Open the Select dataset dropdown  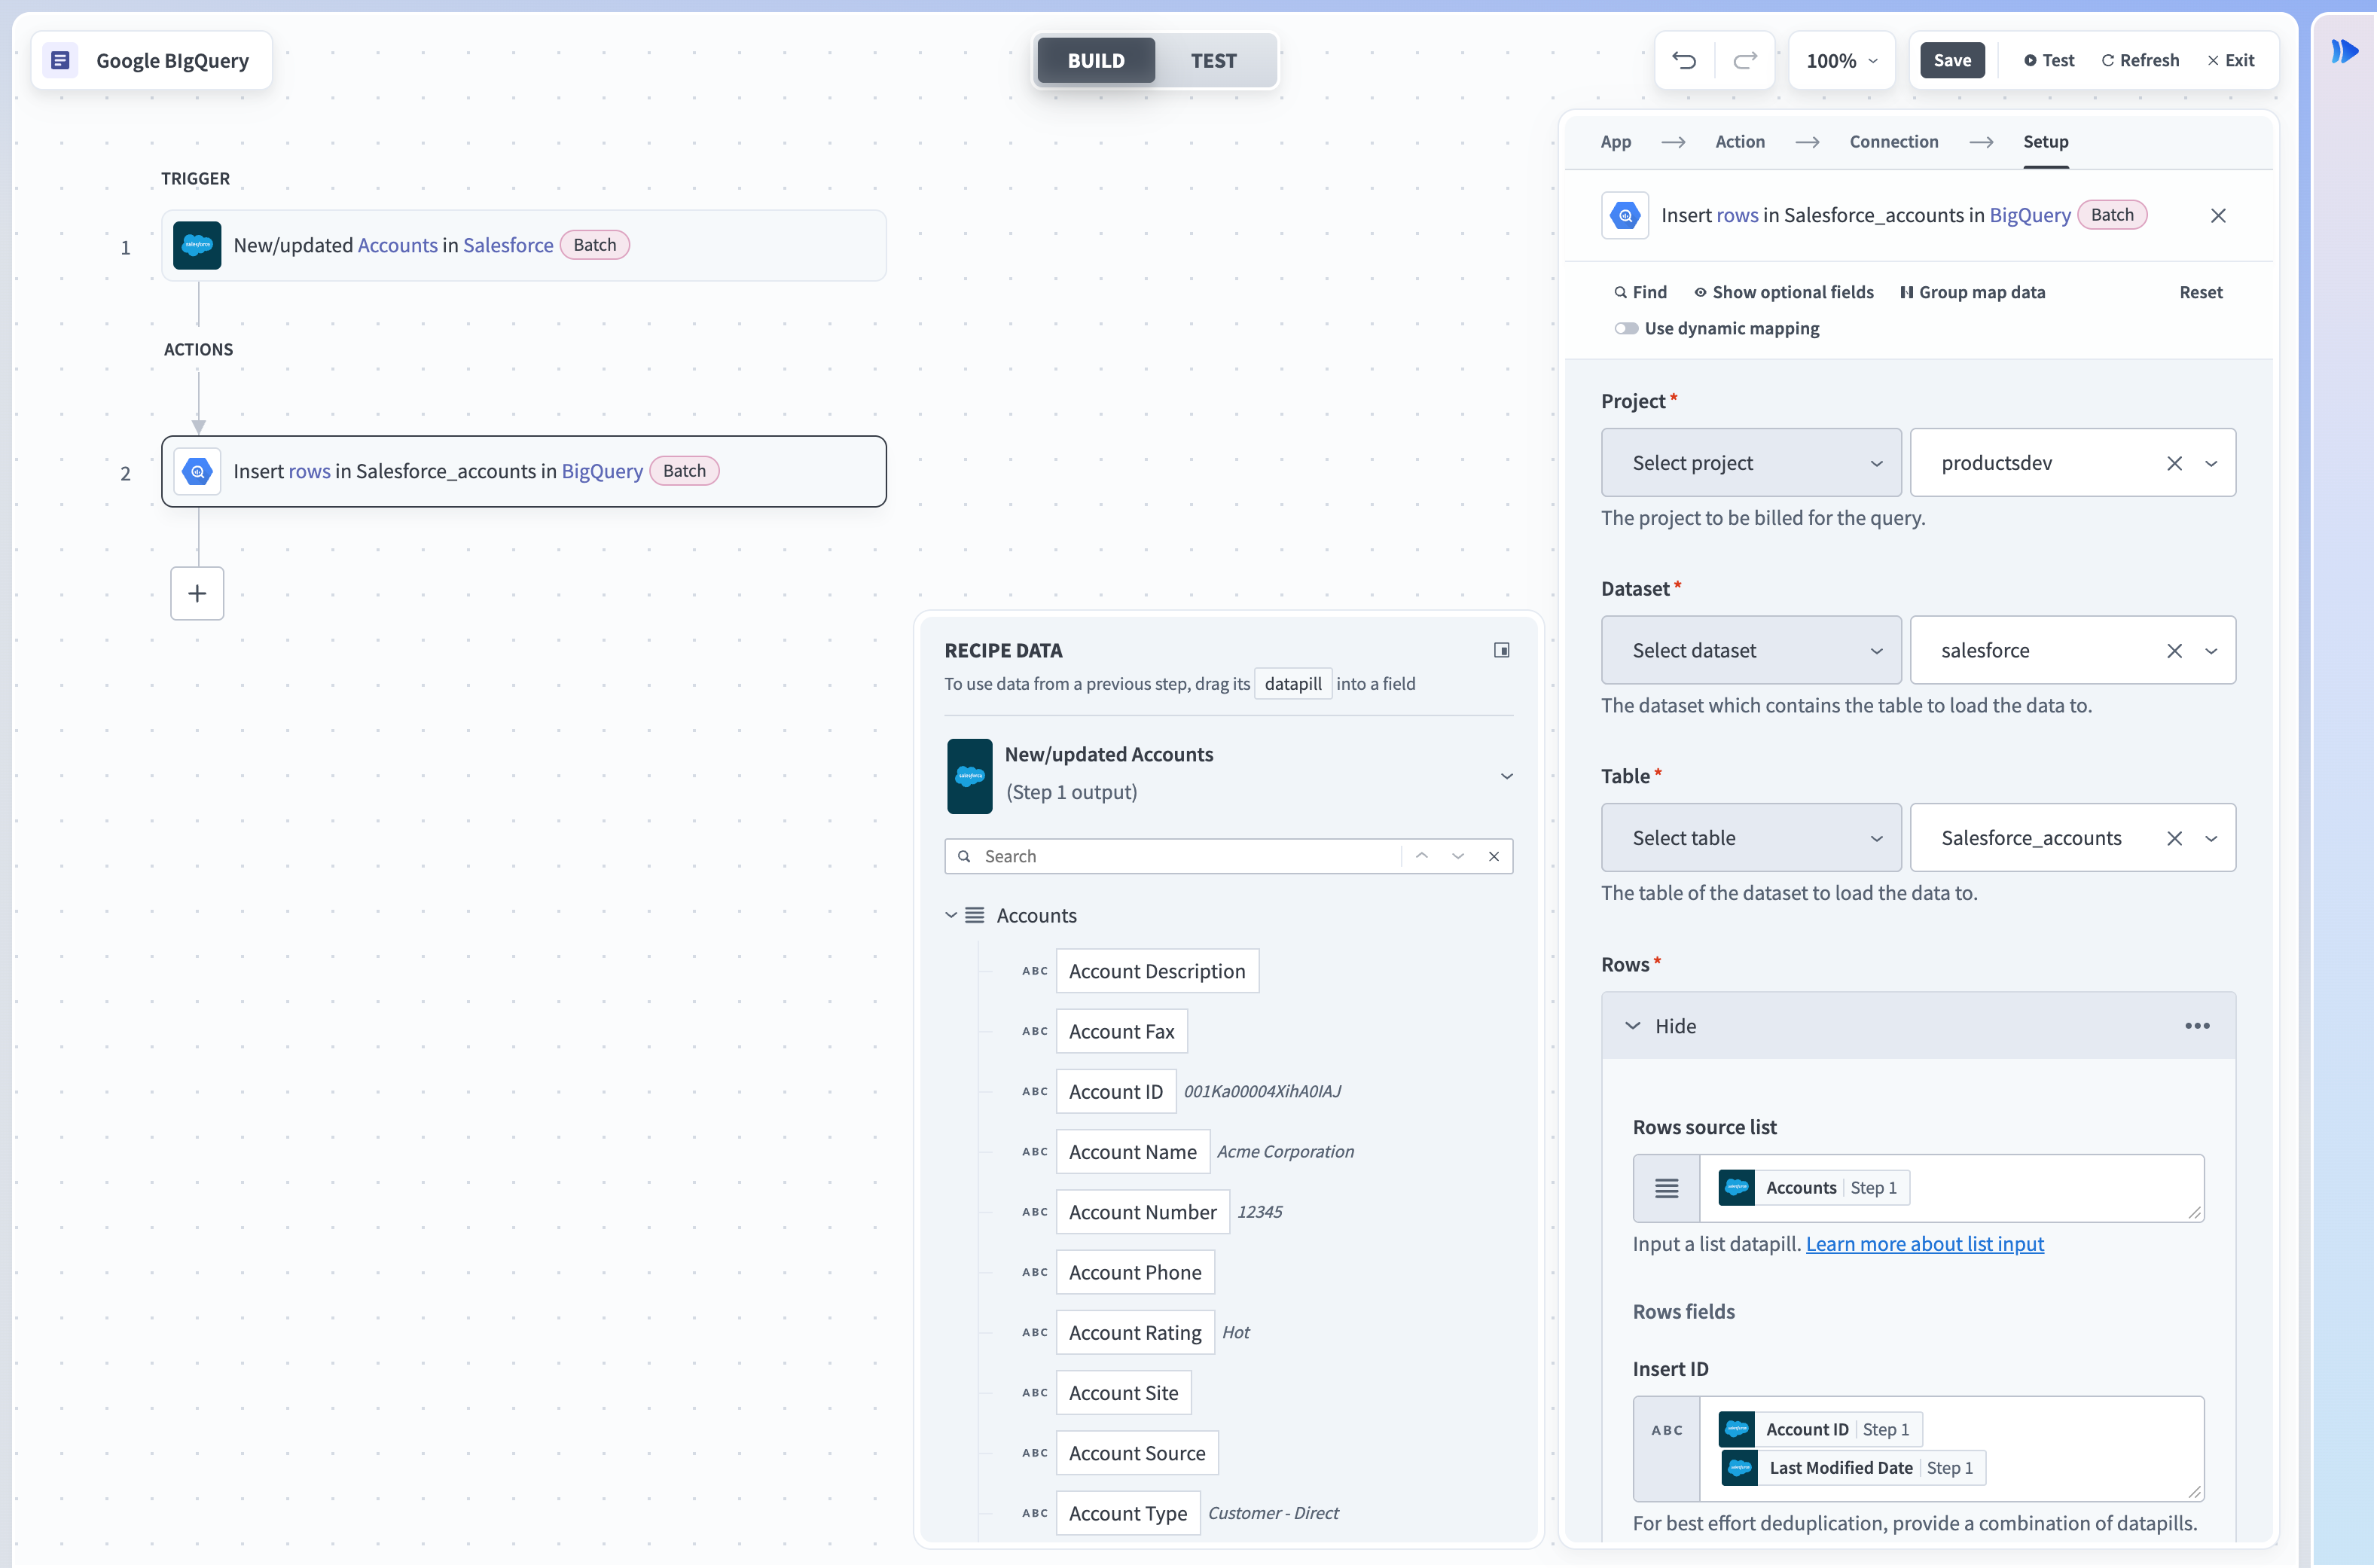click(x=1751, y=651)
